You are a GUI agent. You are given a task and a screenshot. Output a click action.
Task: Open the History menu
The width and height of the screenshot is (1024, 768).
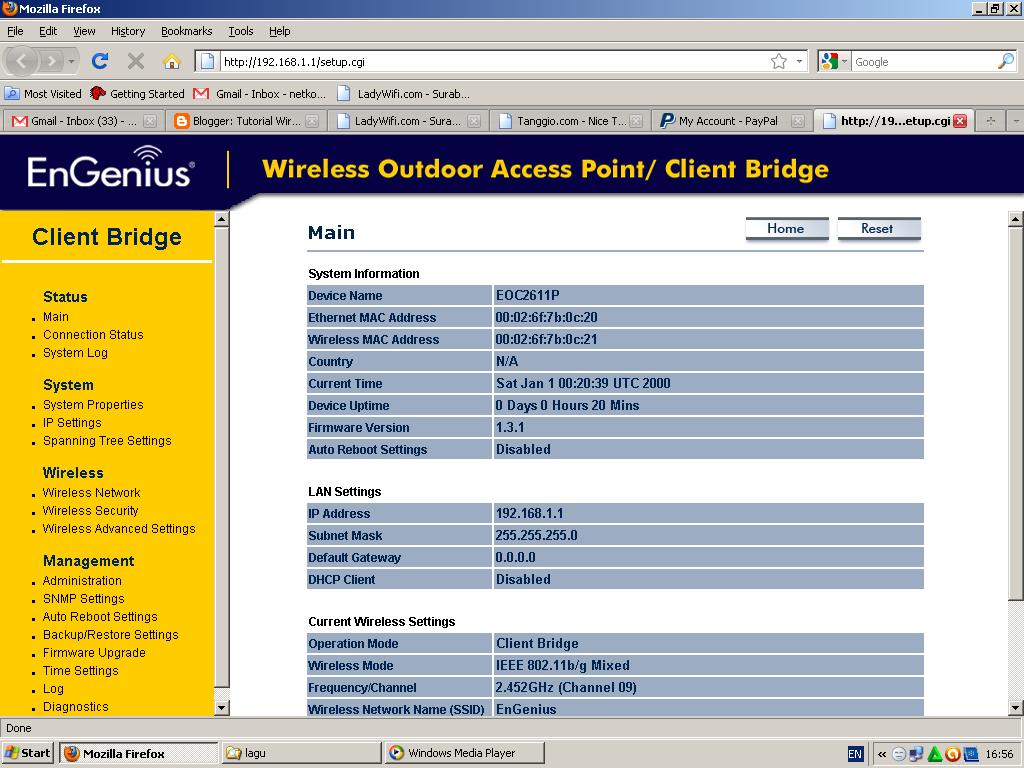point(127,31)
